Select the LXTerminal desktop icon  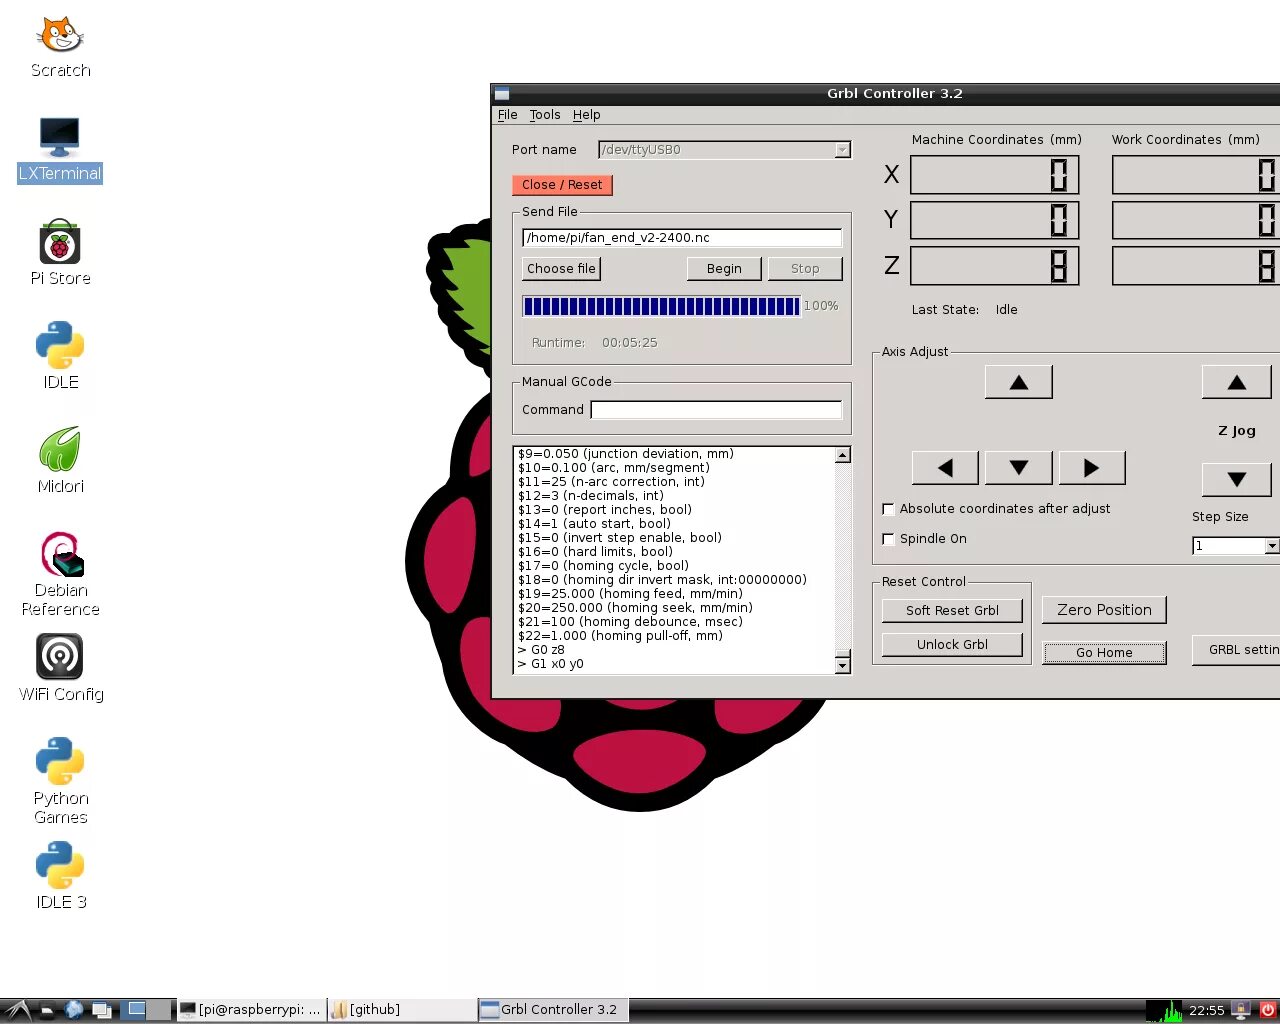tap(60, 150)
